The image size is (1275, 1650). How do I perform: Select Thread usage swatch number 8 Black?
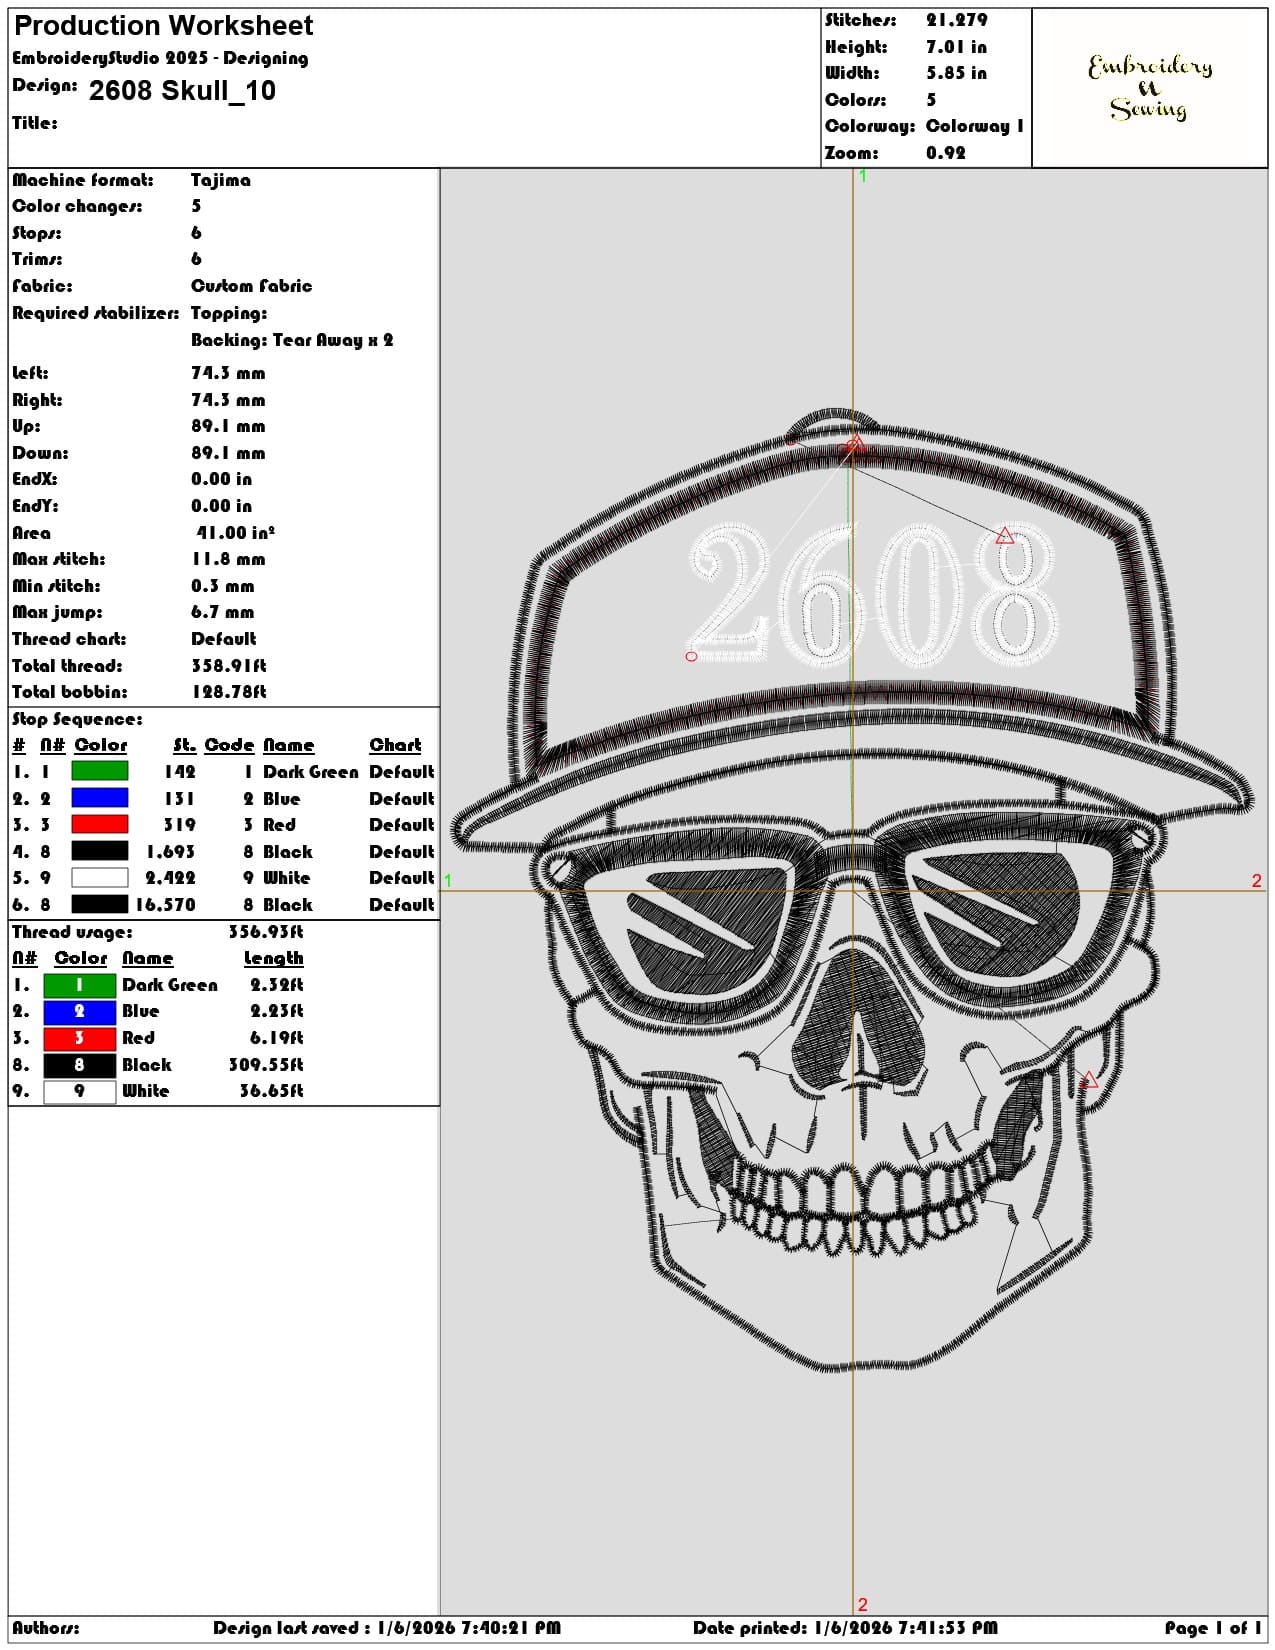[79, 1065]
